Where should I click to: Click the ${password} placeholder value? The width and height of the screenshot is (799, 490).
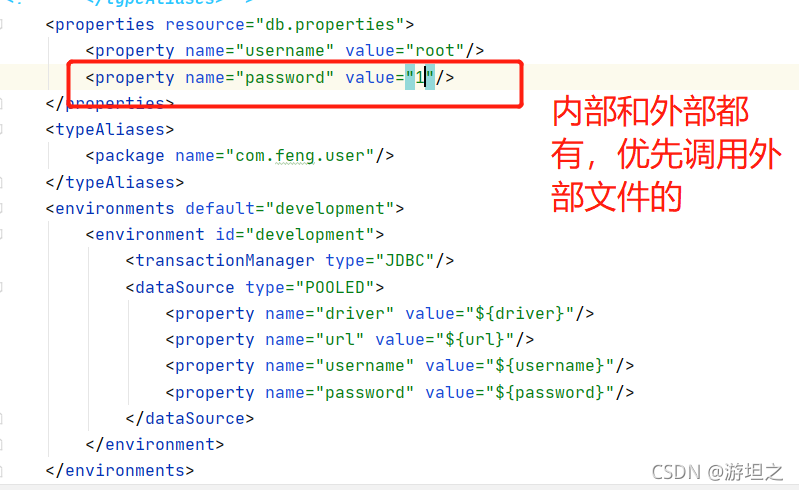(x=550, y=392)
